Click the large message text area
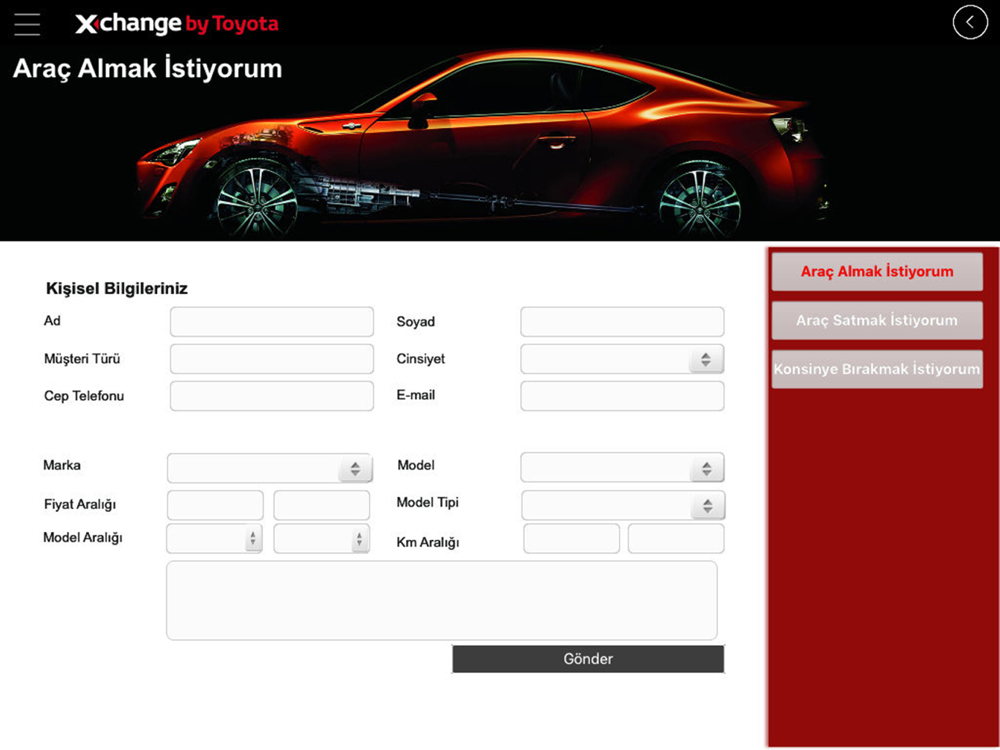The image size is (1000, 750). pos(441,600)
